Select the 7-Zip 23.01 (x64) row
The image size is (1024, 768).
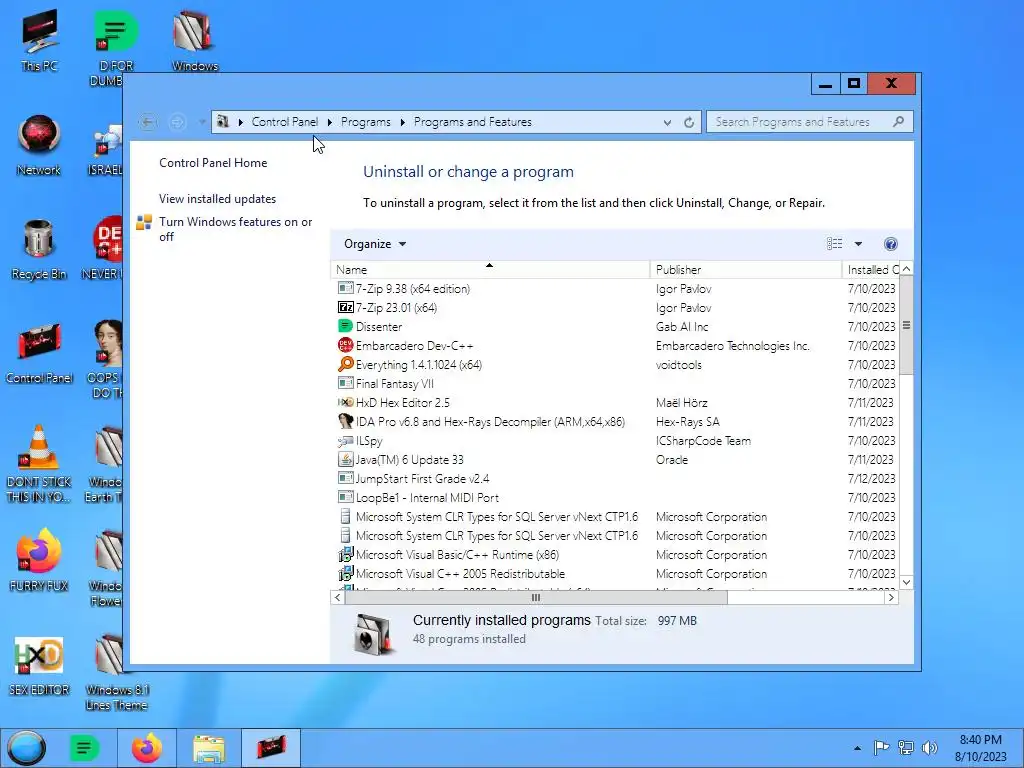tap(615, 308)
